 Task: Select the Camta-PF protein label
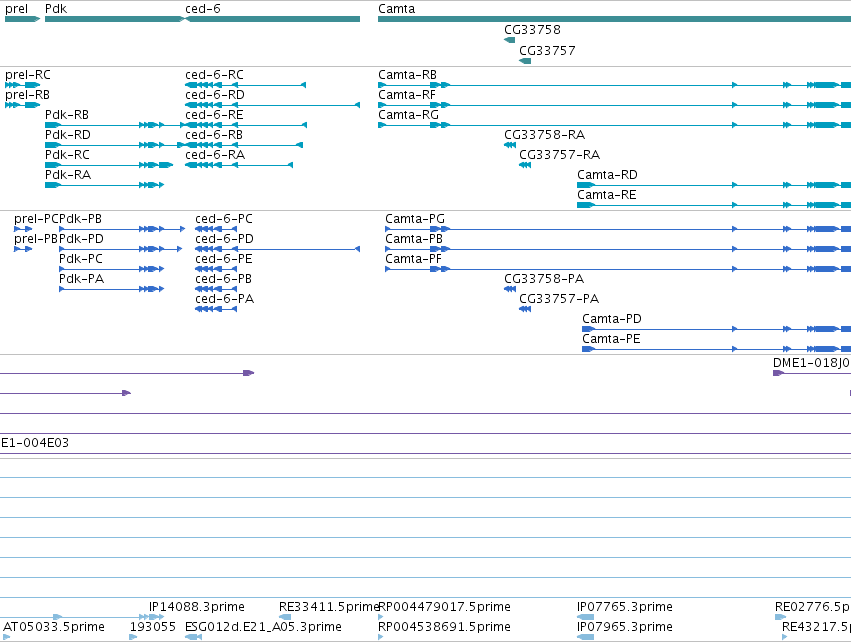(414, 259)
